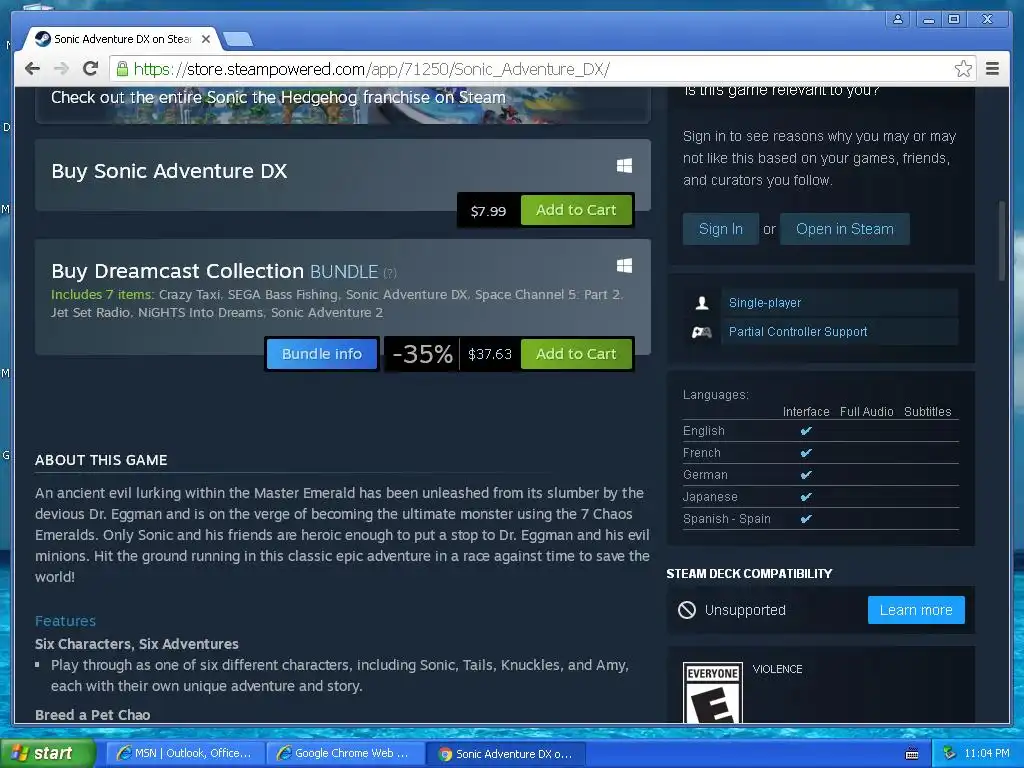Screen dimensions: 1024x768
Task: Open the Chrome hamburger menu
Action: 992,69
